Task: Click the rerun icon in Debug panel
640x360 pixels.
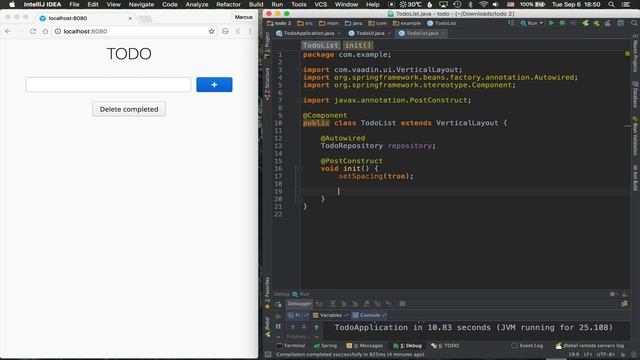Action: click(278, 304)
